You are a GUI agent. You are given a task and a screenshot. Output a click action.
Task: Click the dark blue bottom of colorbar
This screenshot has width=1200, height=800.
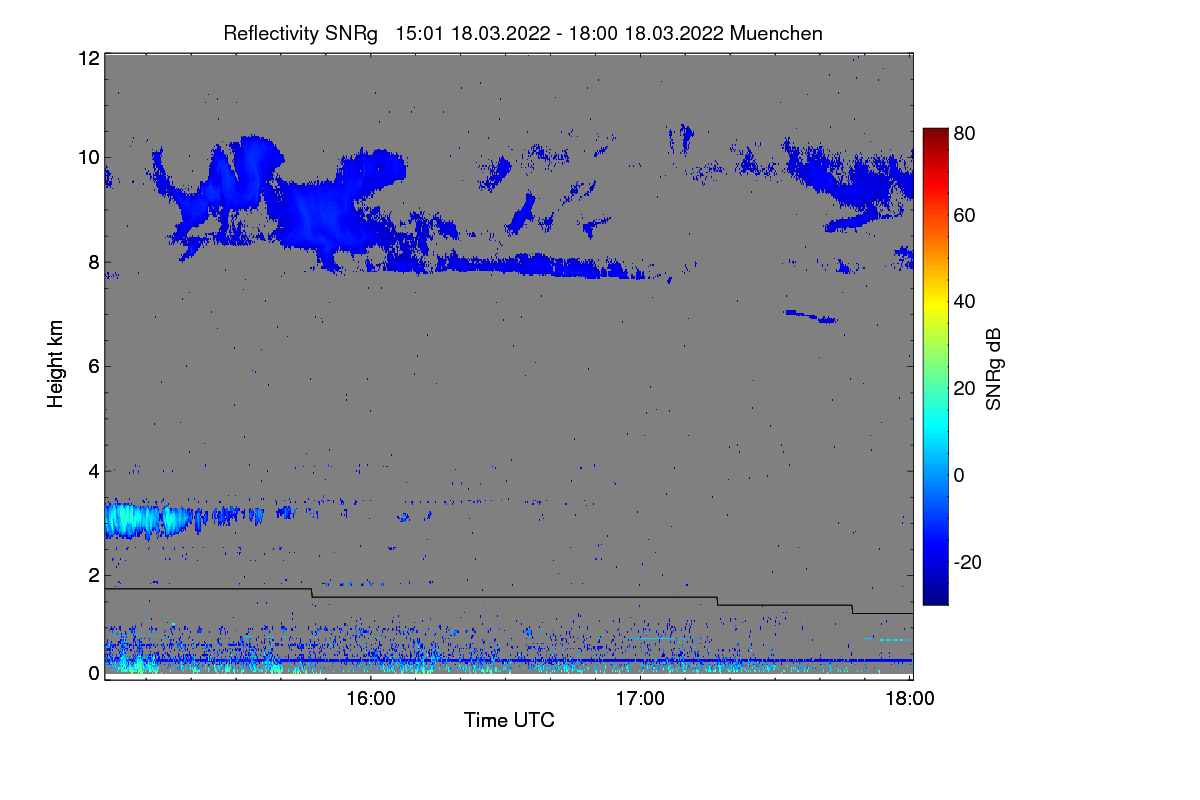coord(934,595)
